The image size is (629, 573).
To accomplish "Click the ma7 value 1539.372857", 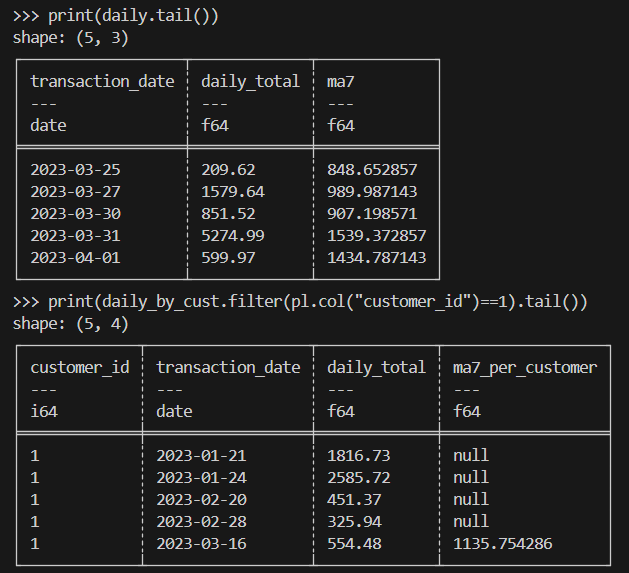I will (377, 235).
